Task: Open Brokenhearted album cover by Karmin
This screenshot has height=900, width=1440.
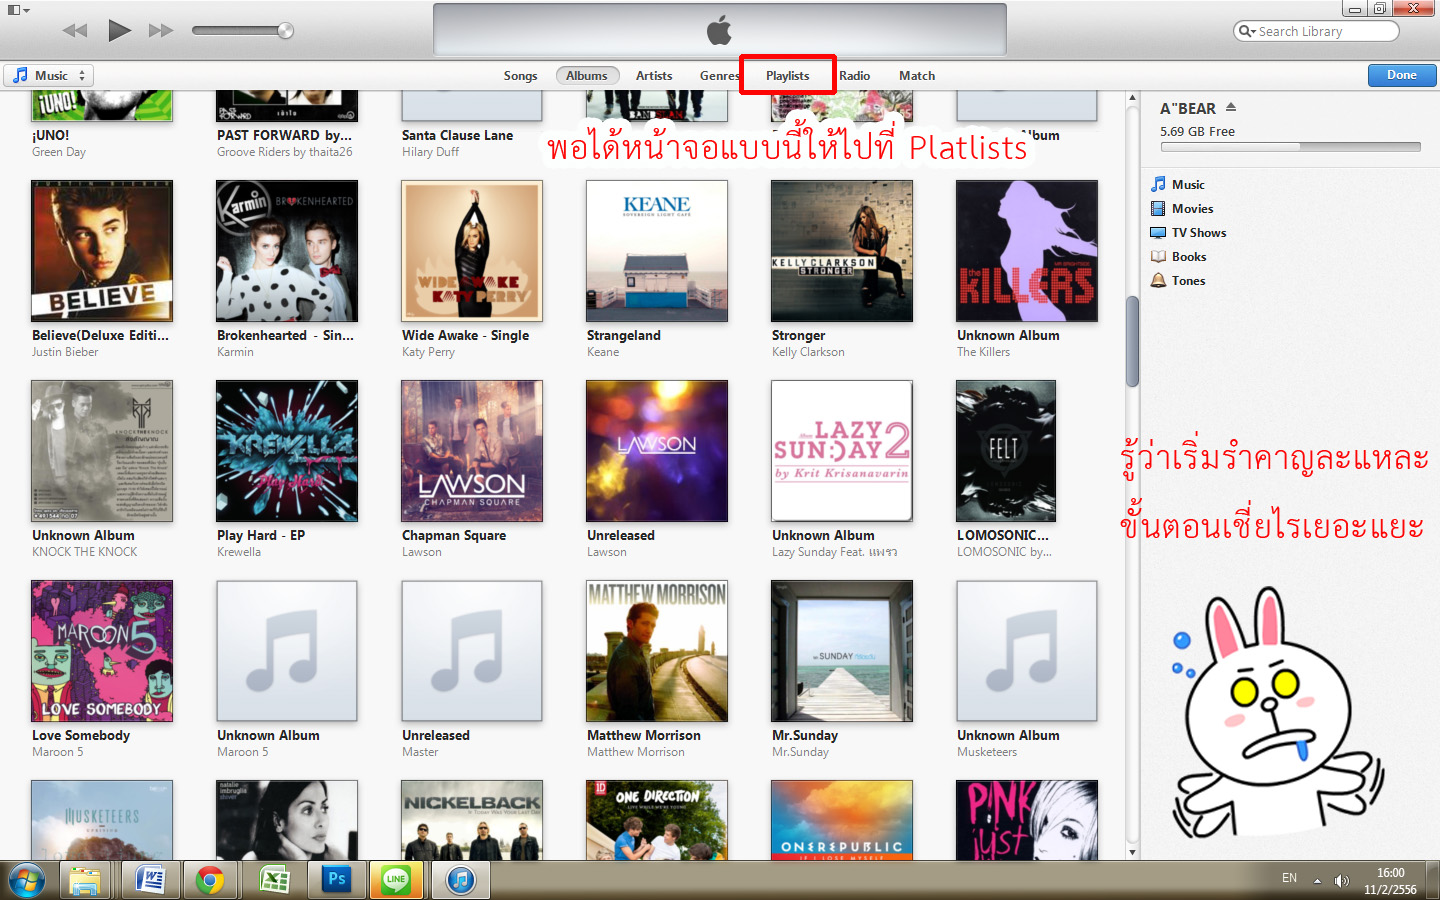Action: (x=287, y=251)
